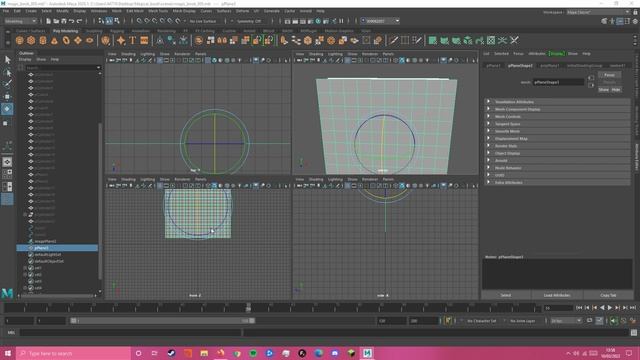
Task: Open File Explorer from the taskbar
Action: (204, 353)
